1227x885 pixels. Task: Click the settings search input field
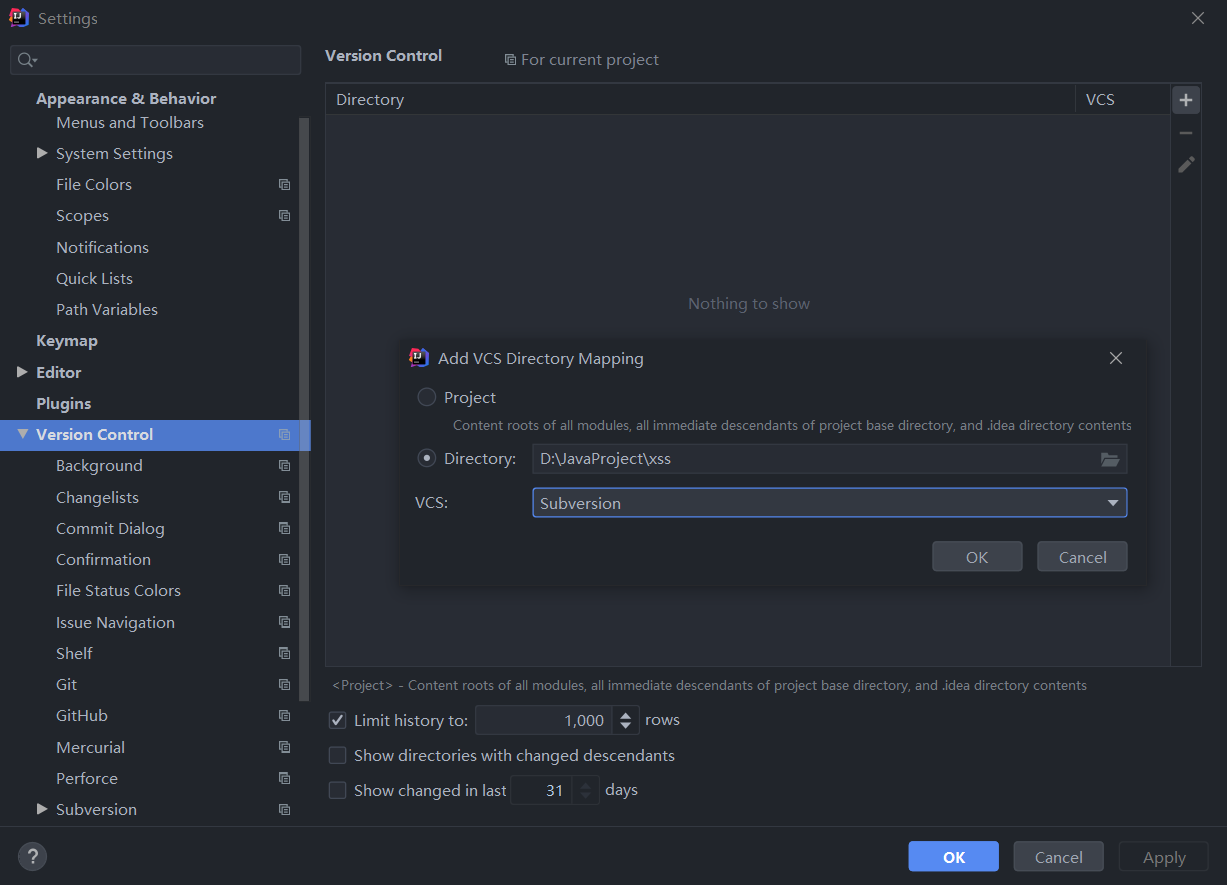pos(155,60)
